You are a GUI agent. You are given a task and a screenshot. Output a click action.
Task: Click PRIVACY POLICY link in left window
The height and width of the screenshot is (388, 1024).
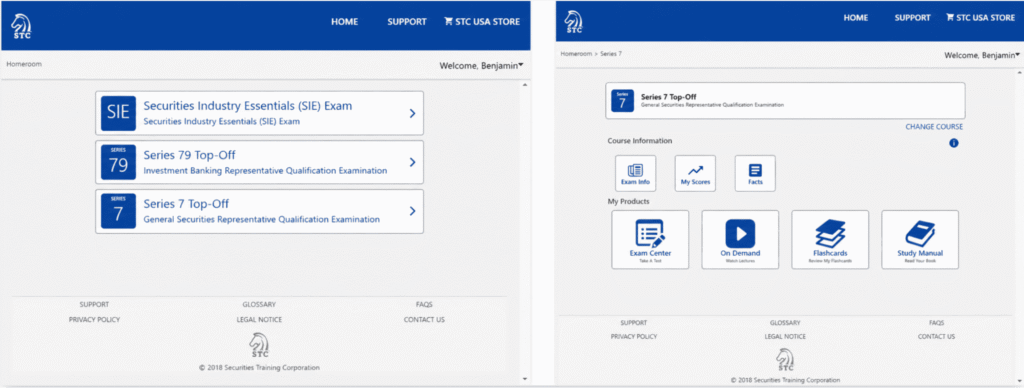pyautogui.click(x=95, y=319)
